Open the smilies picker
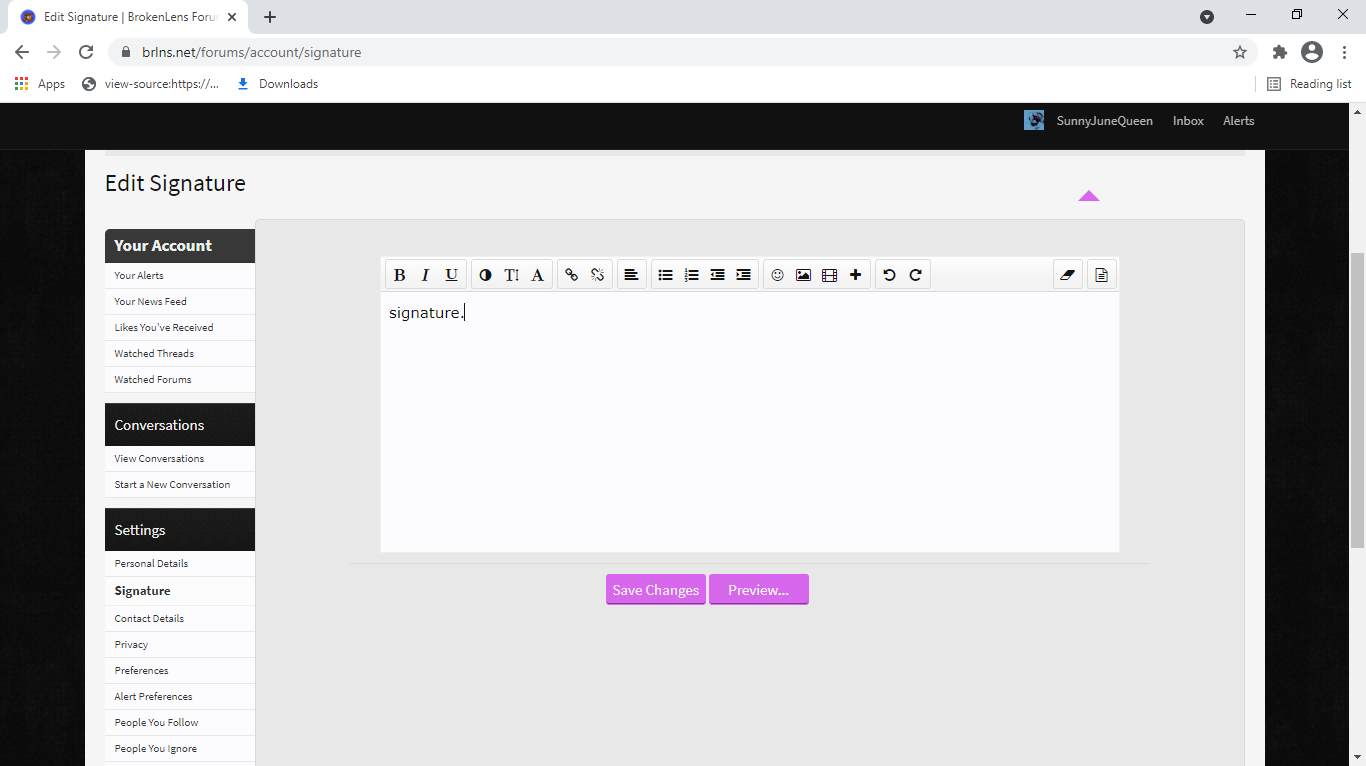 (777, 275)
